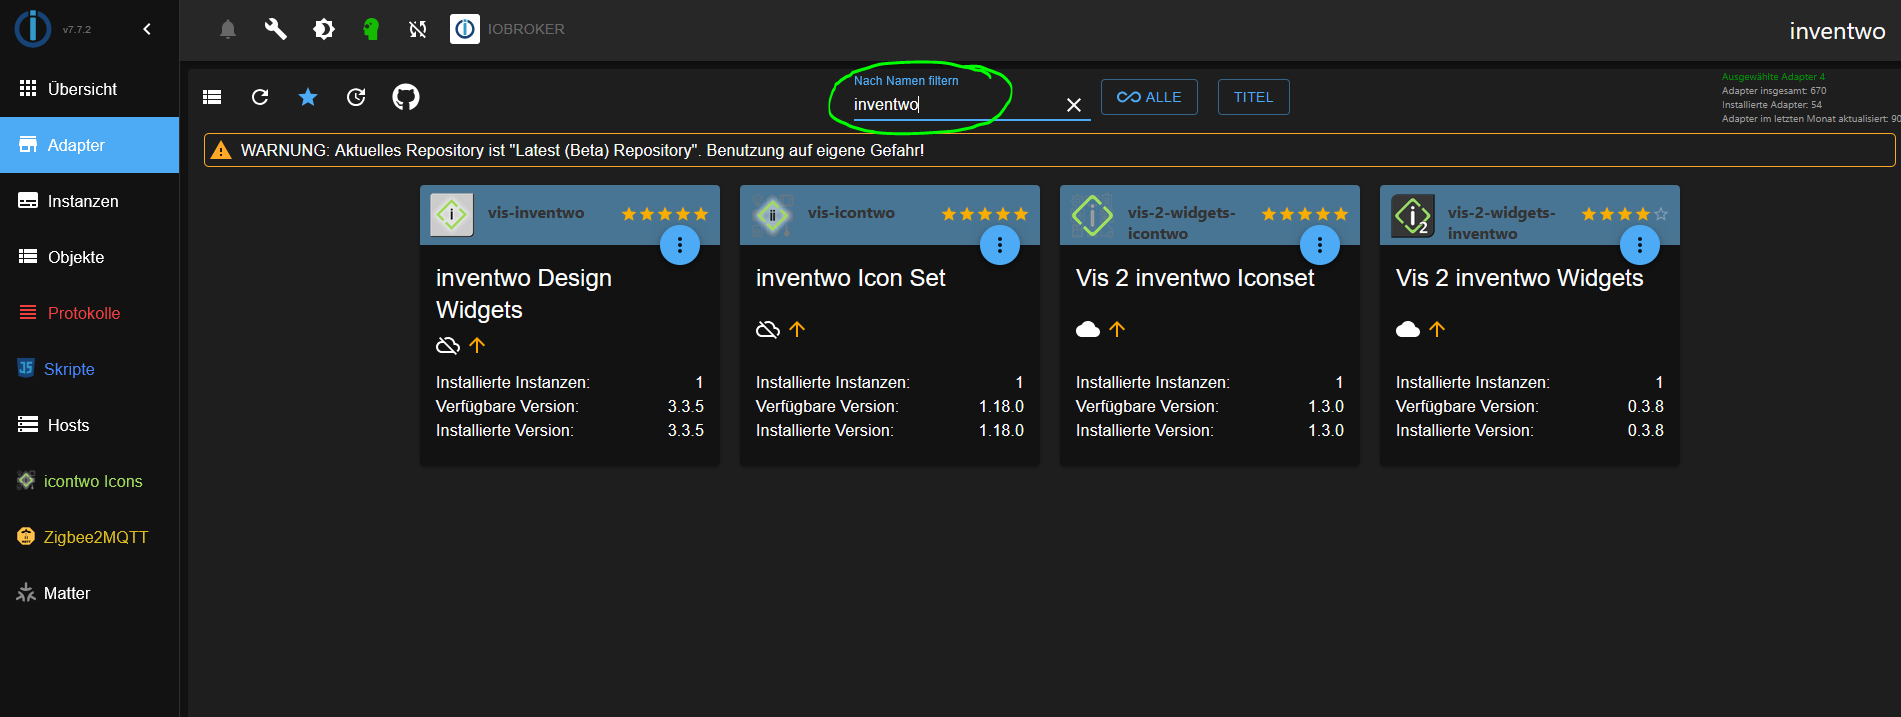Click vis-icontwo adapter logo thumbnail
Screen dimensions: 1901x717
click(772, 215)
